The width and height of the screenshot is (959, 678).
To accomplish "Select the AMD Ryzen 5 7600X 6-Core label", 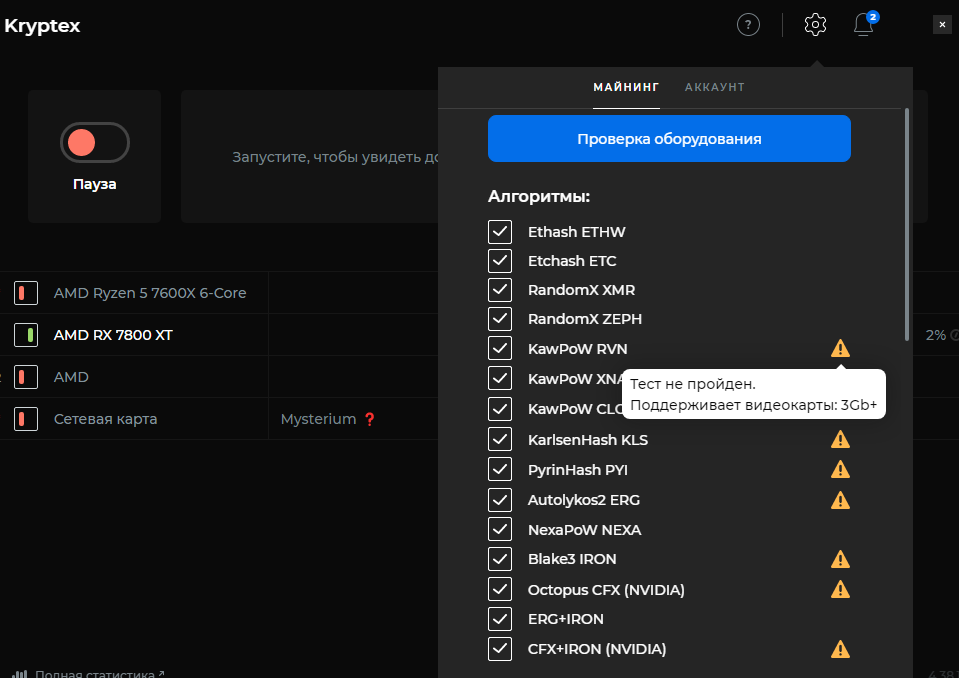I will 150,293.
